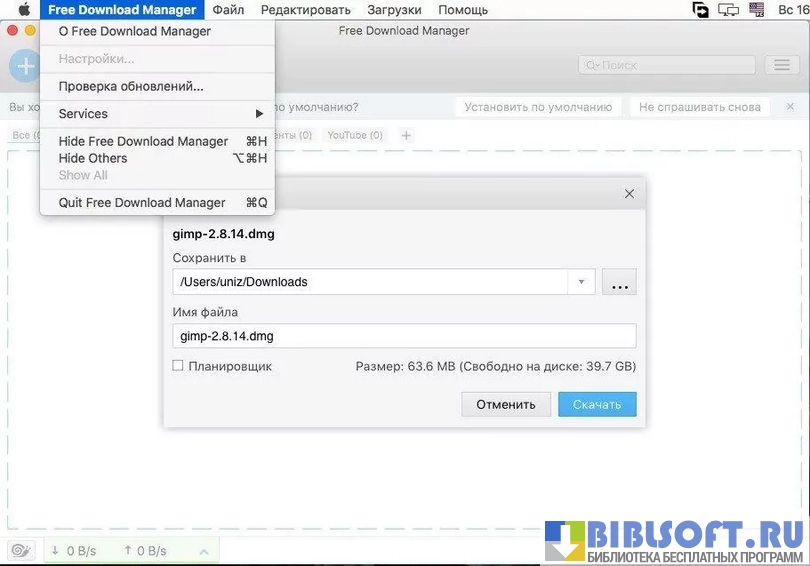Select Quit Free Download Manager
Screen dimensions: 810x566
[142, 202]
